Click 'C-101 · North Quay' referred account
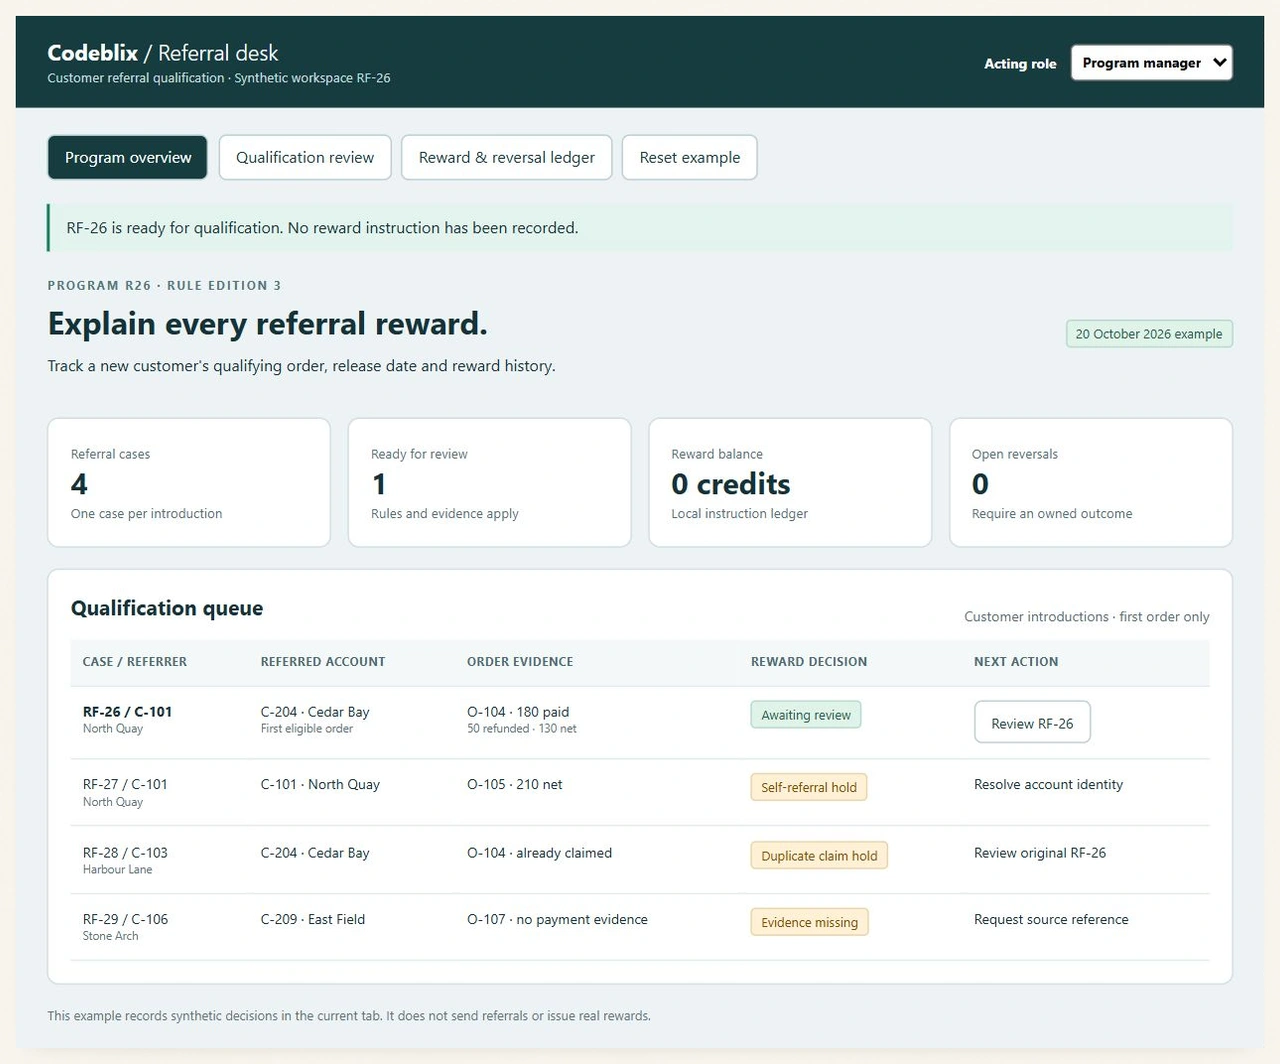This screenshot has width=1280, height=1064. tap(320, 784)
